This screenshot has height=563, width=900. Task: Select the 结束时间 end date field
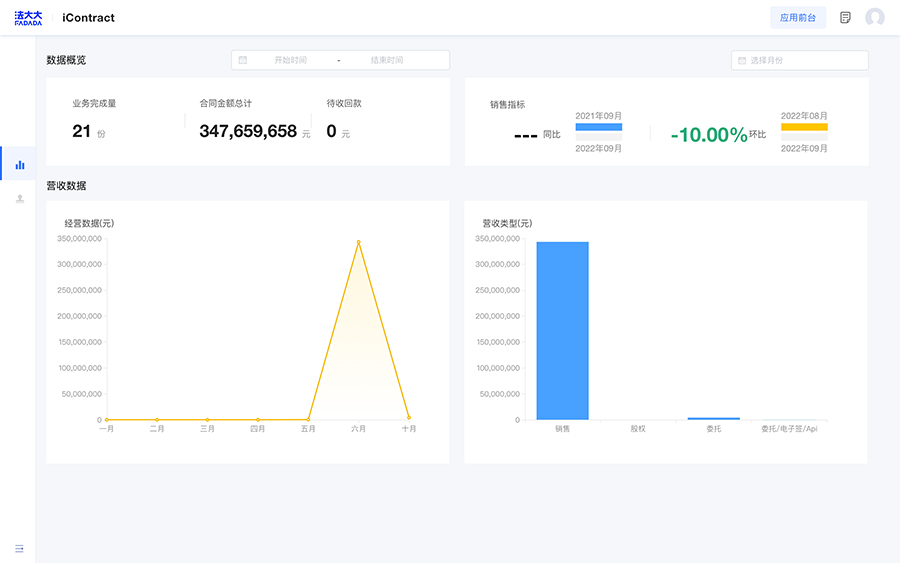point(387,60)
